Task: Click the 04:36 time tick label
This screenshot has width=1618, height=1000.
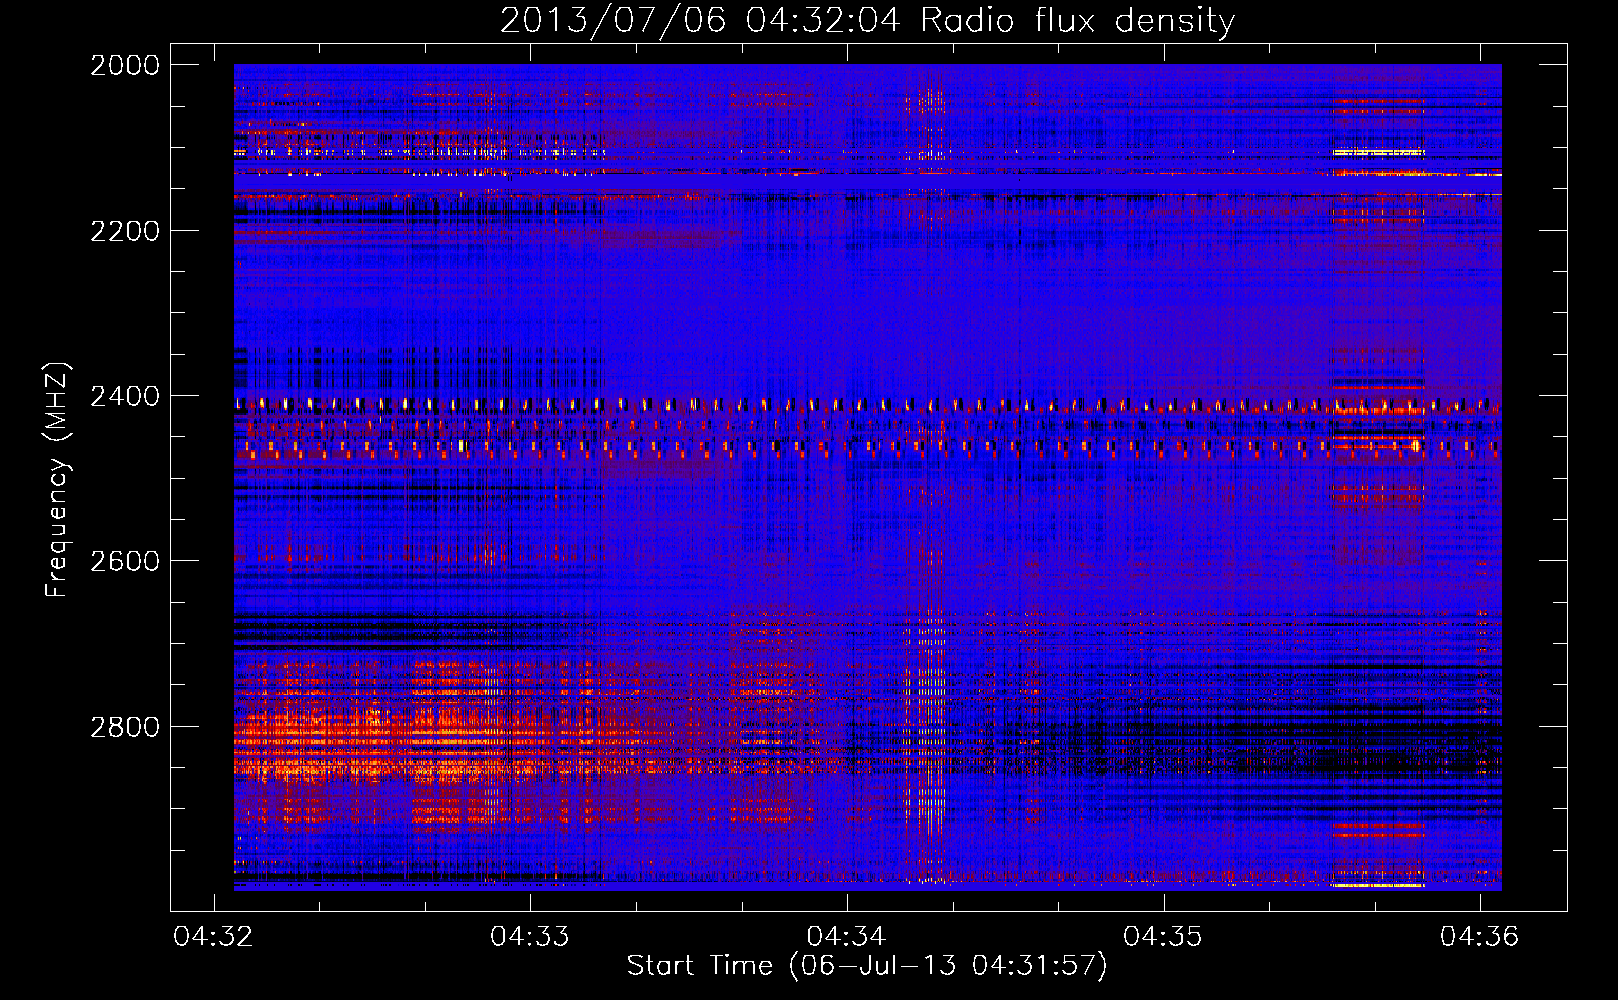Action: point(1480,936)
